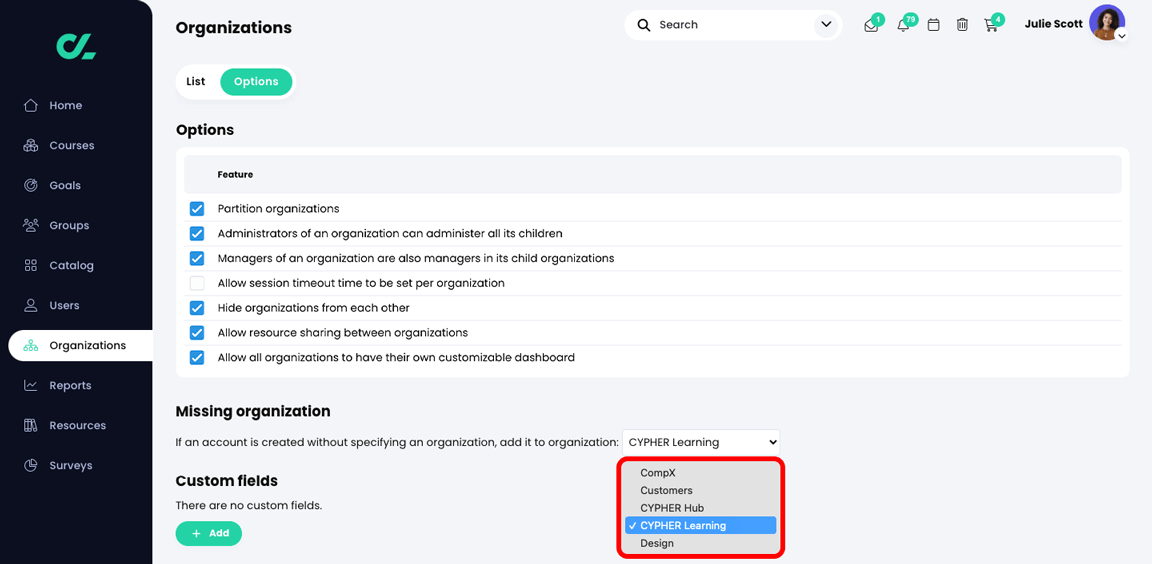The image size is (1152, 564).
Task: Click the Courses cubes icon
Action: pyautogui.click(x=31, y=145)
